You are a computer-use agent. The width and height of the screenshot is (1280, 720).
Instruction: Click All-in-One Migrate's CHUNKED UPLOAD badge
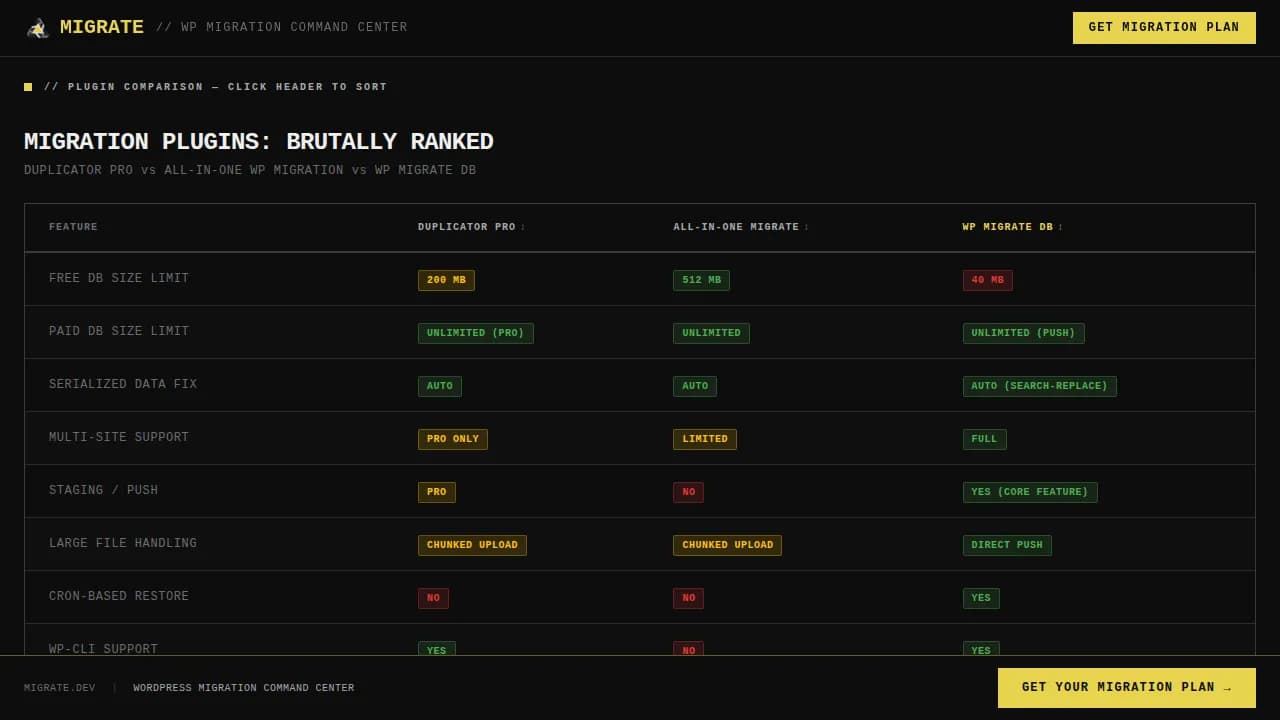(727, 545)
